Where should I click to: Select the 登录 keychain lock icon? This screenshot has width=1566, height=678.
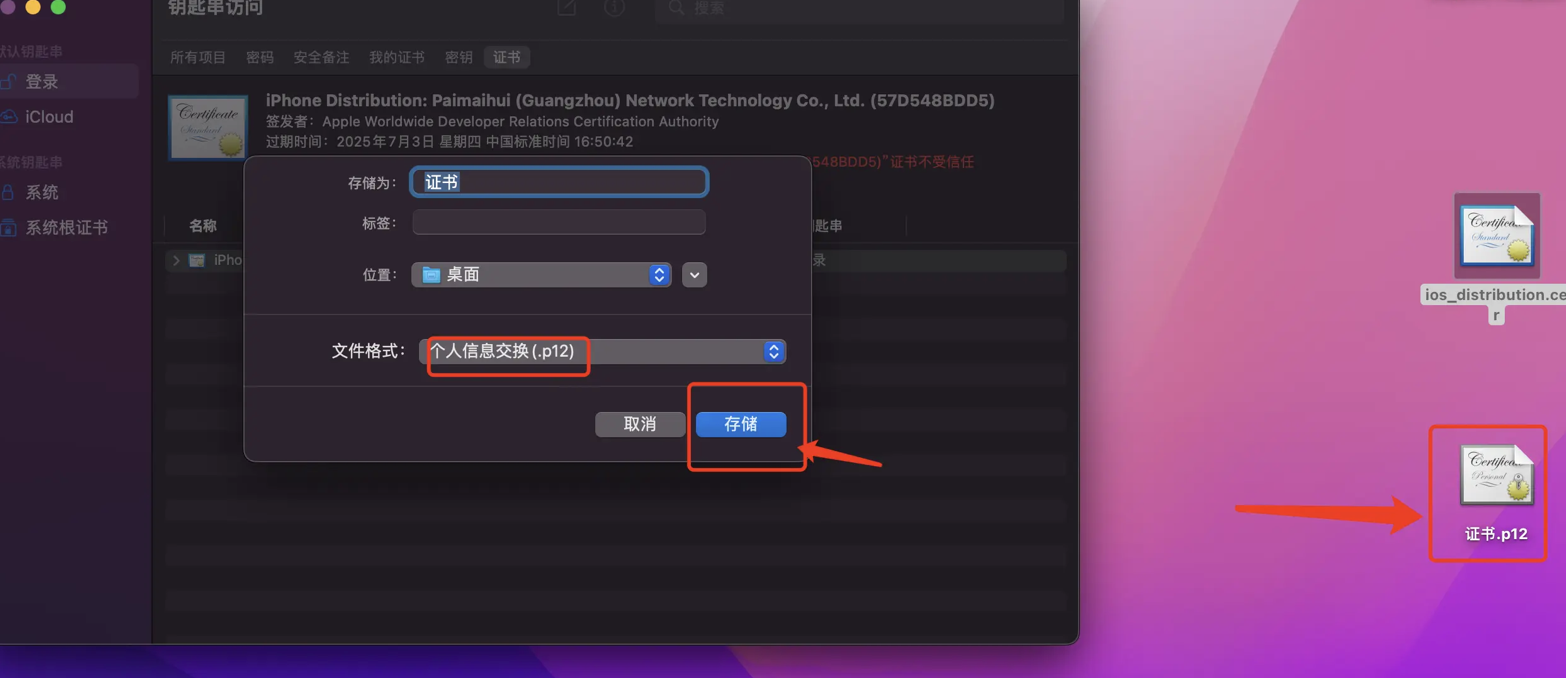pyautogui.click(x=8, y=82)
